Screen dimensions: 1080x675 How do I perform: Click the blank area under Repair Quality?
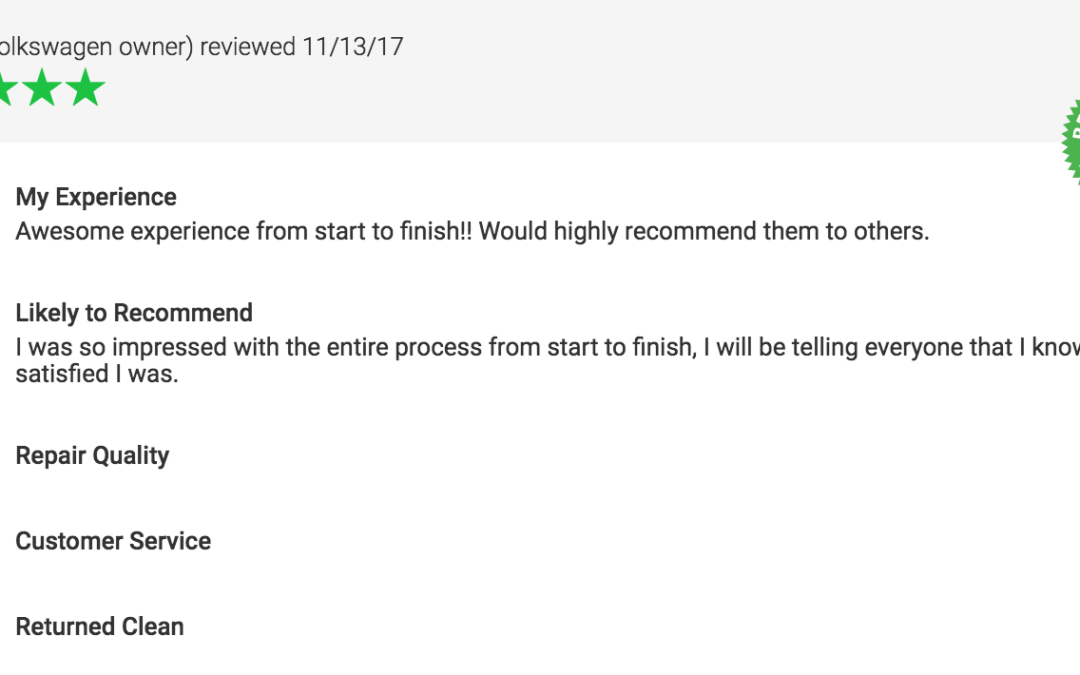pyautogui.click(x=276, y=498)
